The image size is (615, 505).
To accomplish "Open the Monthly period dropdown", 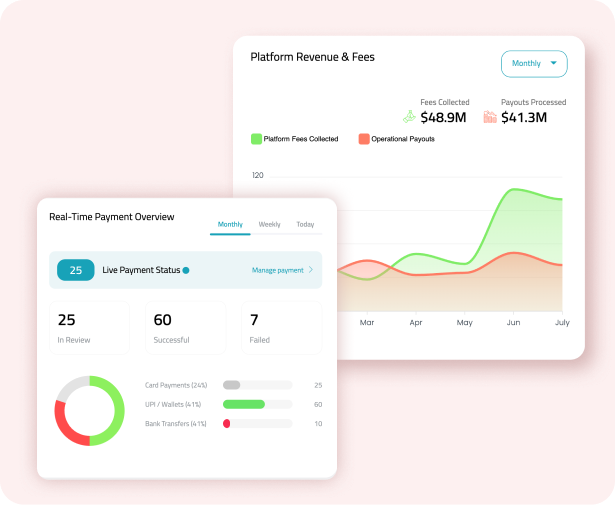I will [x=534, y=64].
